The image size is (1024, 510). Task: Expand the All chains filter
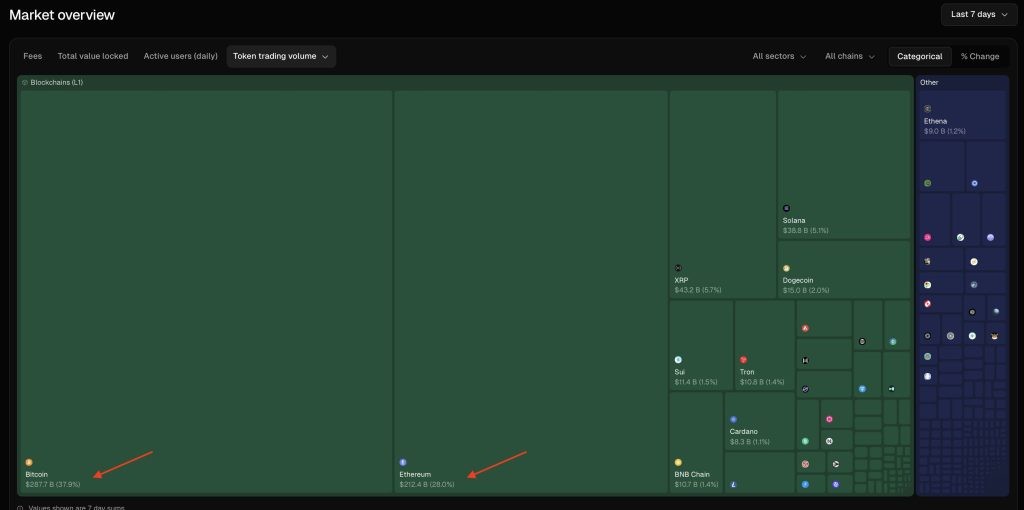coord(849,57)
